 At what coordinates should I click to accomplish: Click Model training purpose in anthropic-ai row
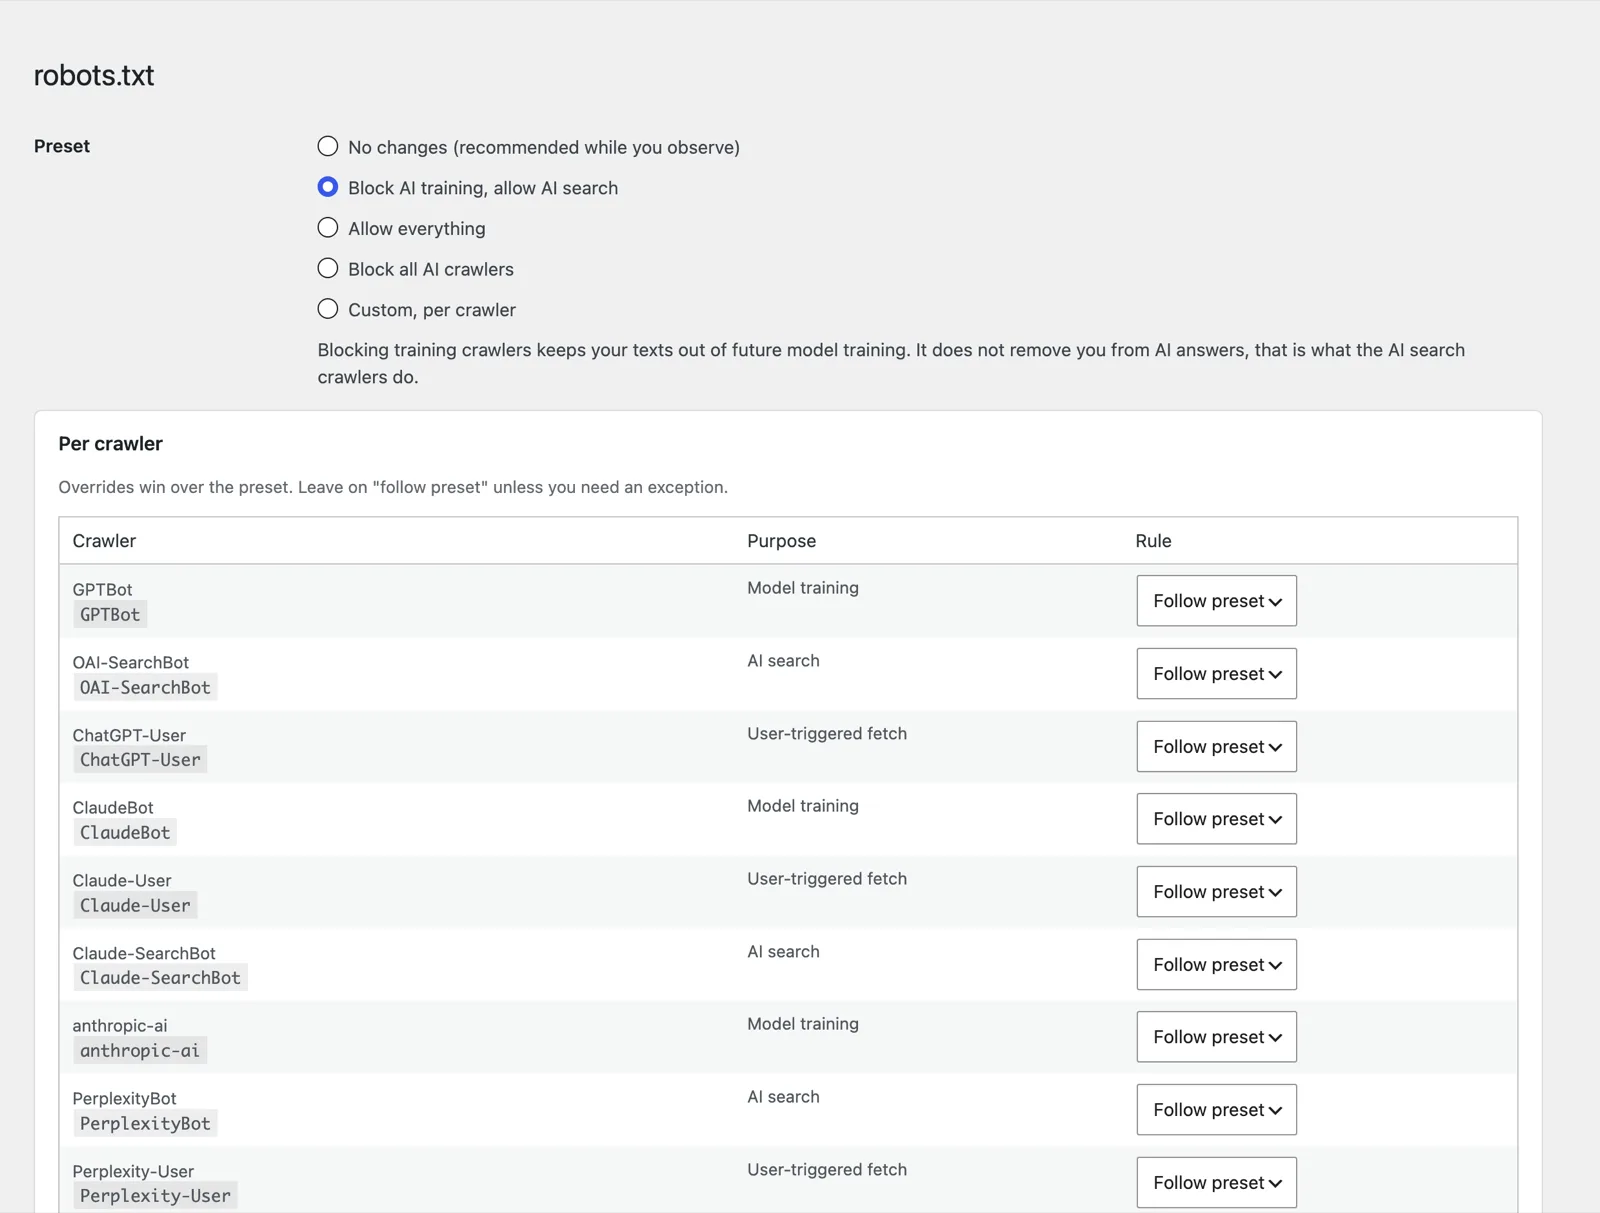(x=803, y=1024)
